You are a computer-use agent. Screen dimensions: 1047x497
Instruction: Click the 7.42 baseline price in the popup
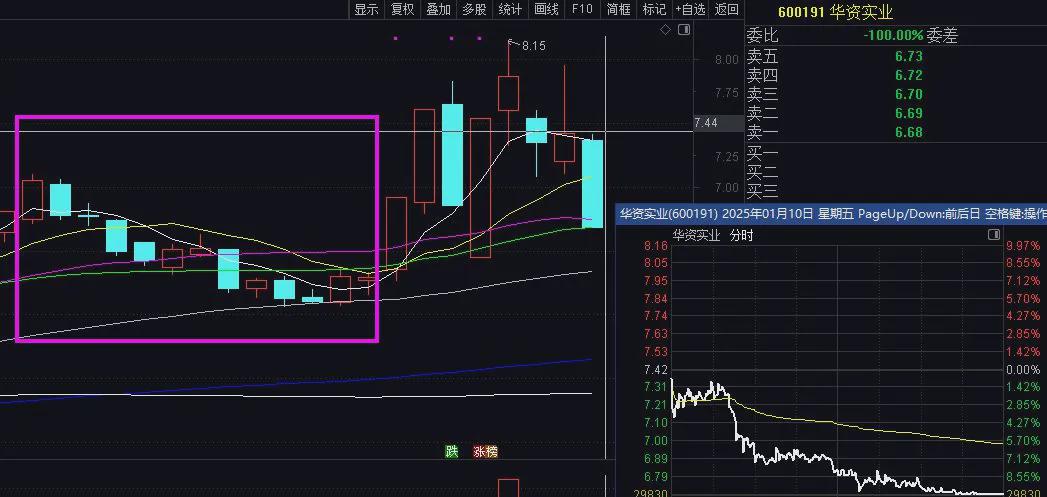[x=656, y=369]
